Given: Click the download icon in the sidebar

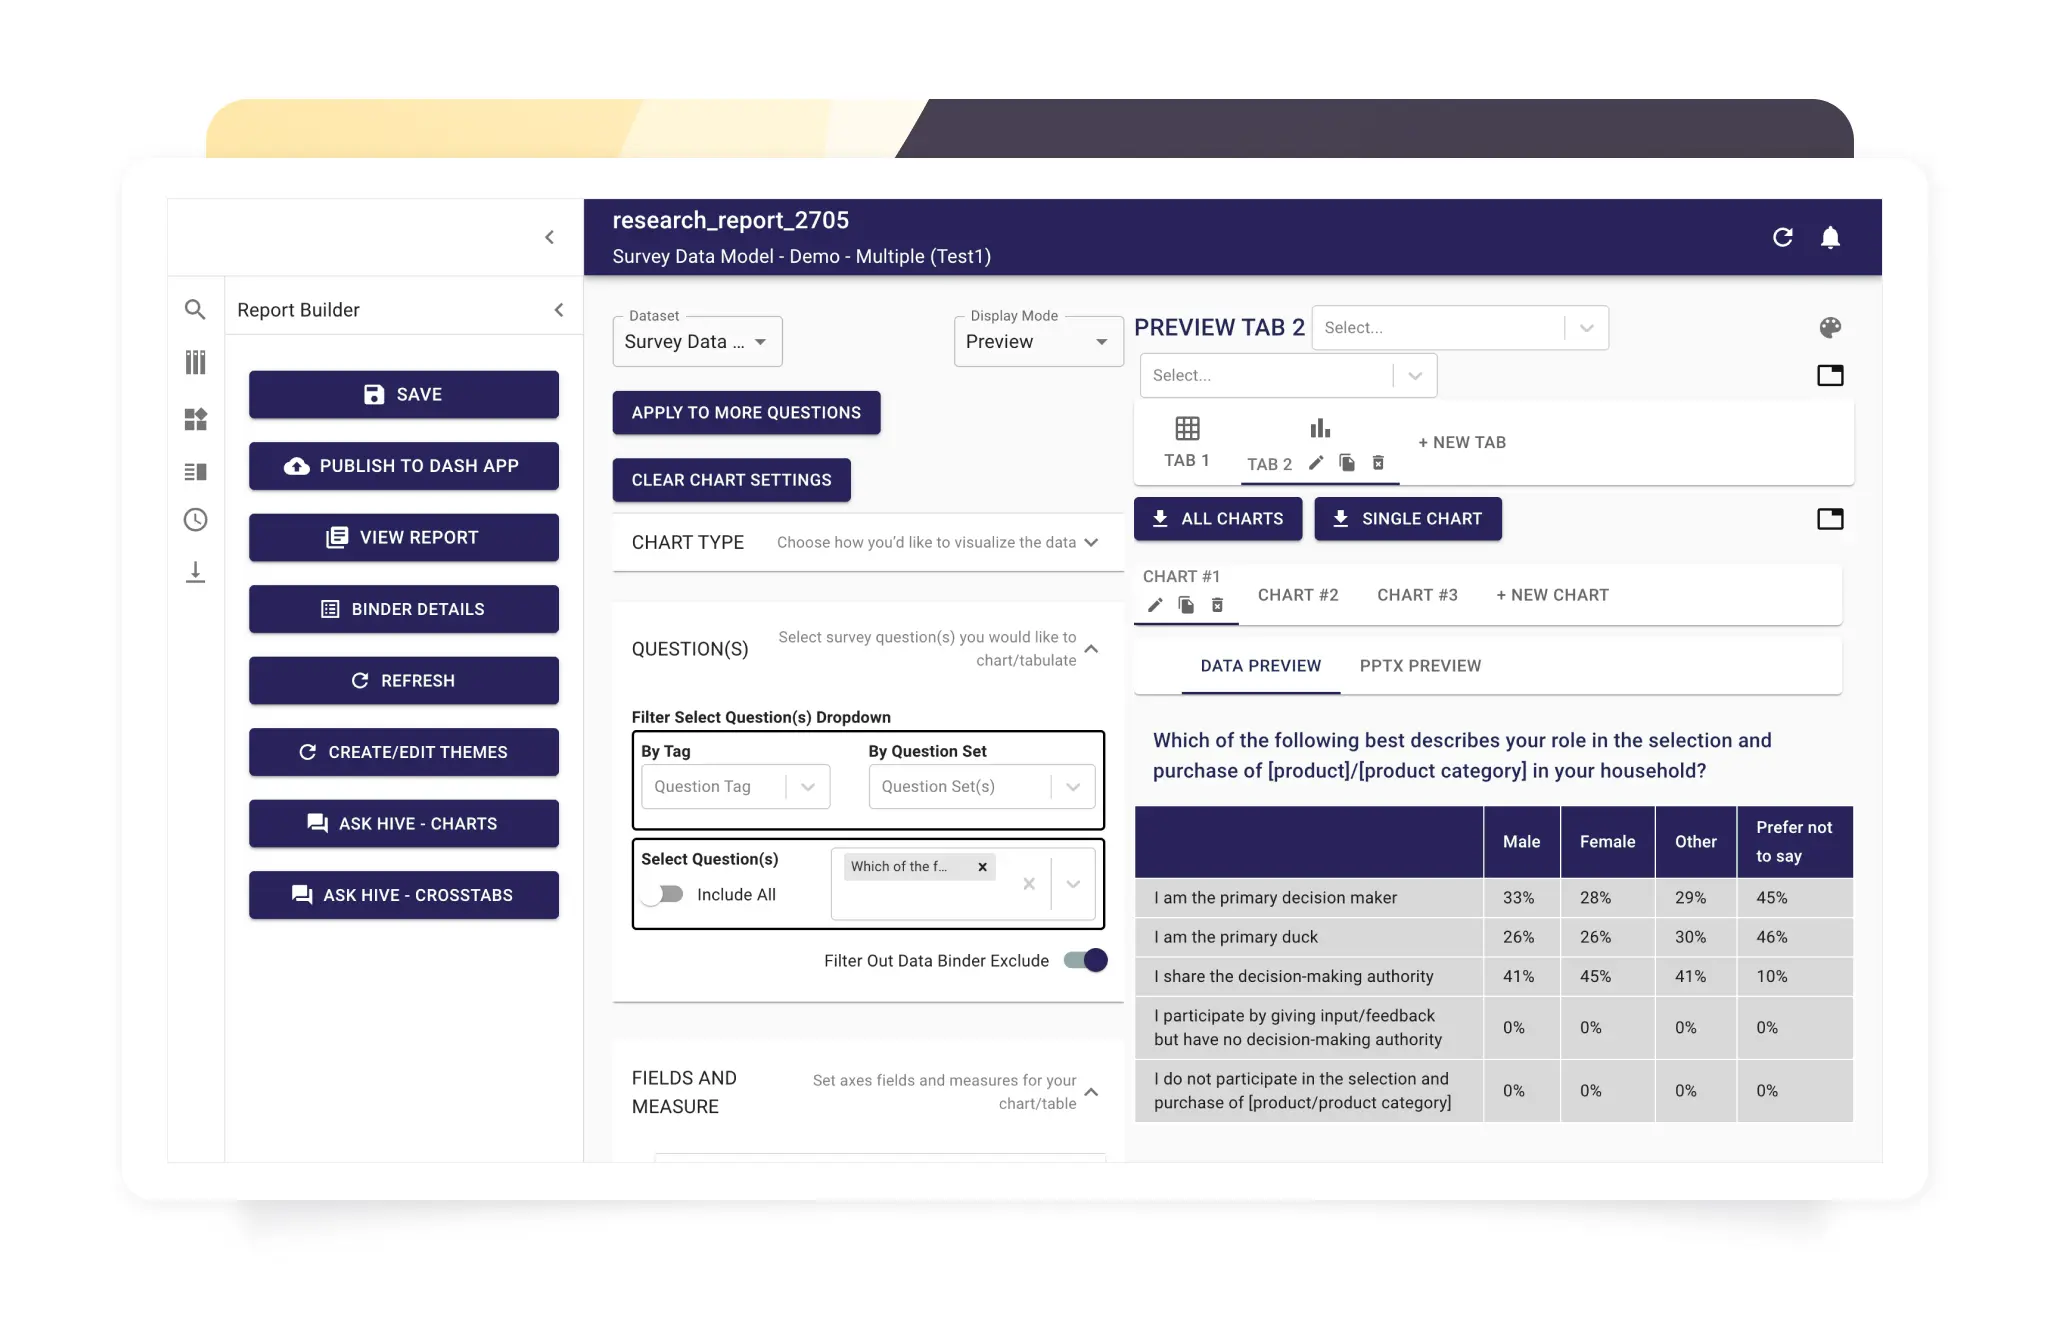Looking at the screenshot, I should 195,572.
